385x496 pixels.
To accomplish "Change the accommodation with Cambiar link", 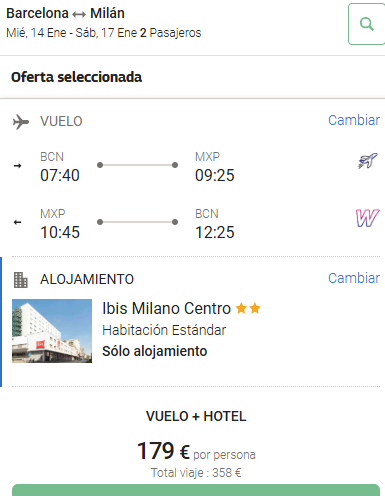I will click(354, 278).
